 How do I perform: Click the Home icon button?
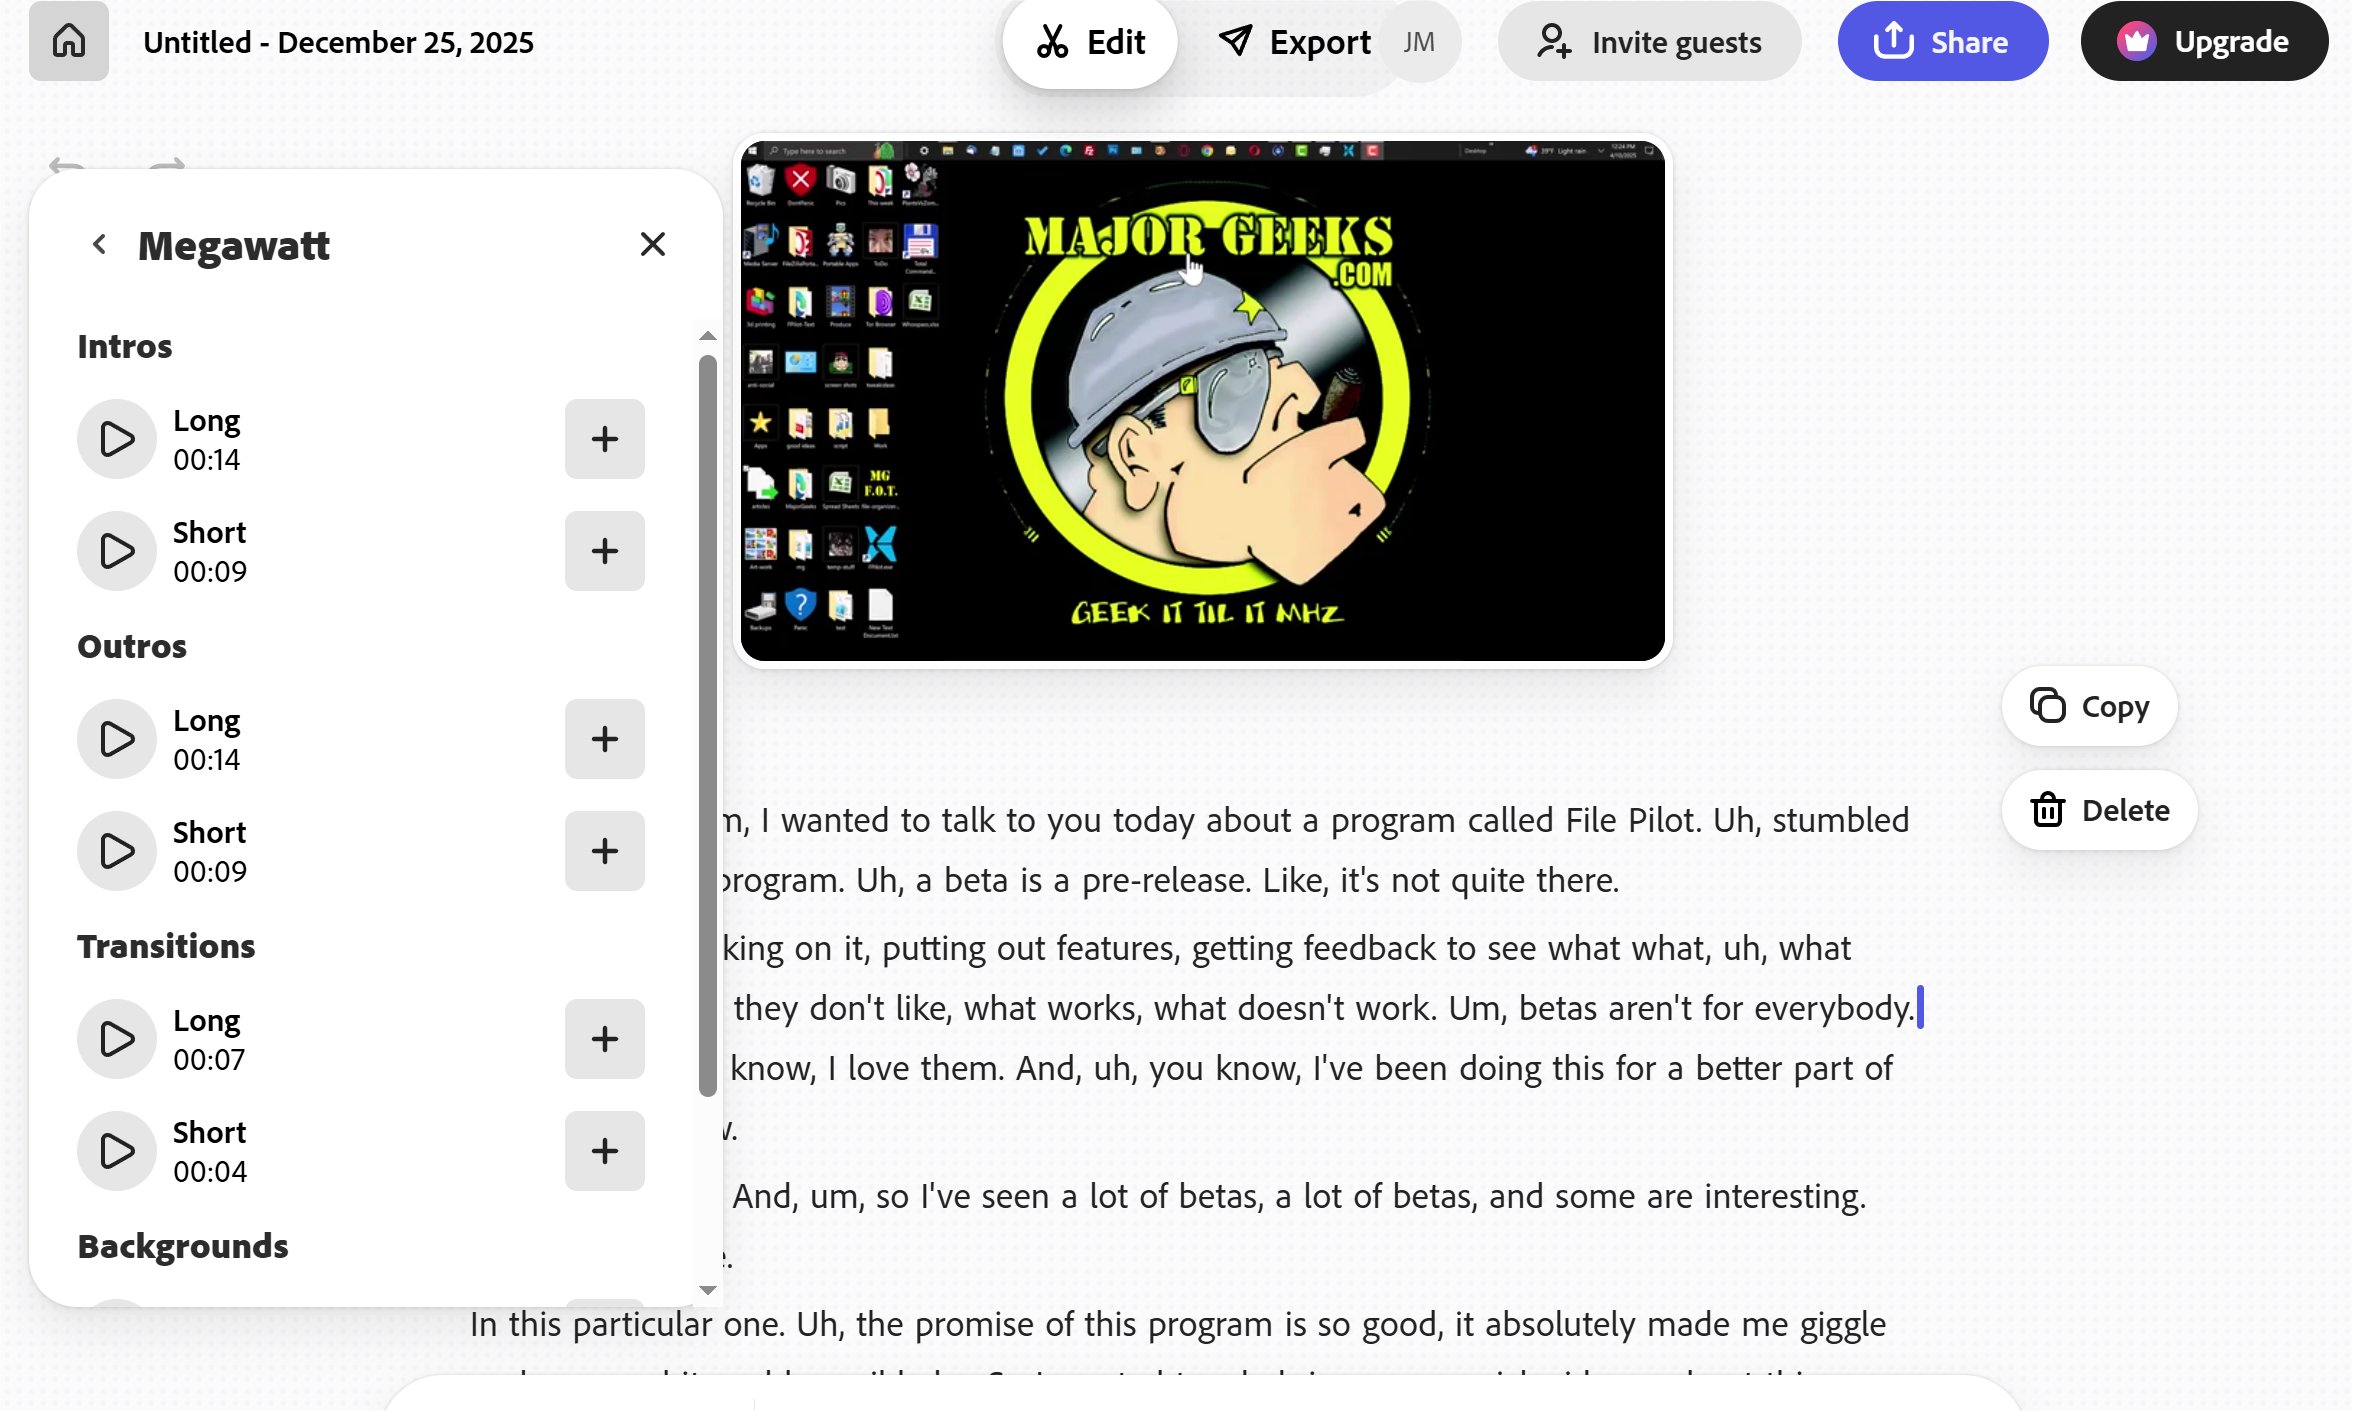(x=68, y=41)
